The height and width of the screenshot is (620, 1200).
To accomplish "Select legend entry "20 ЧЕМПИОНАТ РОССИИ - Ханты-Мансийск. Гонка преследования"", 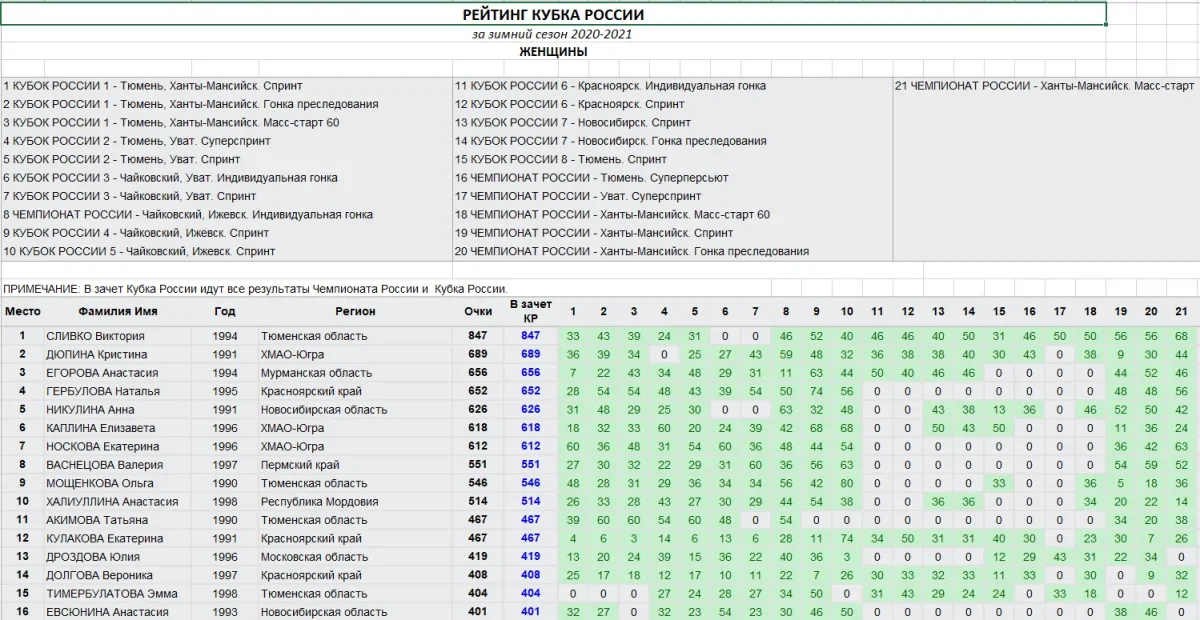I will point(632,251).
